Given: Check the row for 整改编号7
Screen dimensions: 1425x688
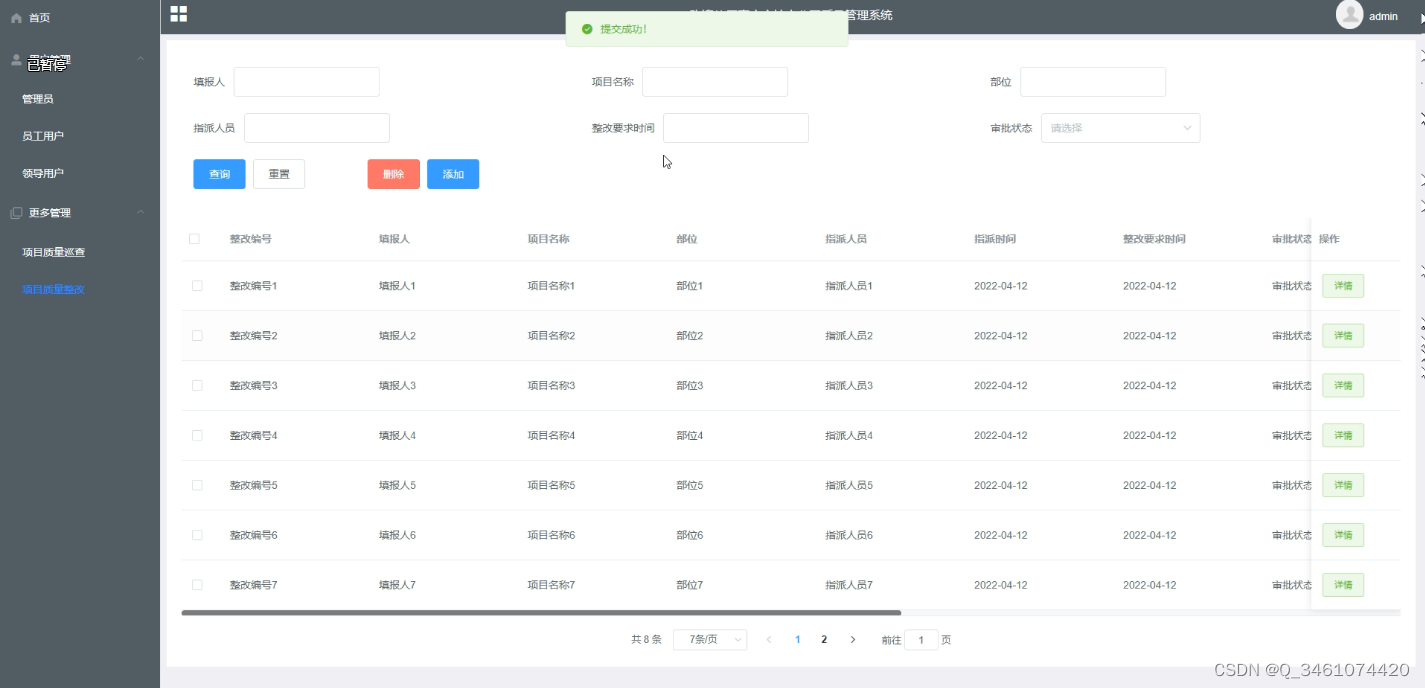Looking at the screenshot, I should 197,585.
